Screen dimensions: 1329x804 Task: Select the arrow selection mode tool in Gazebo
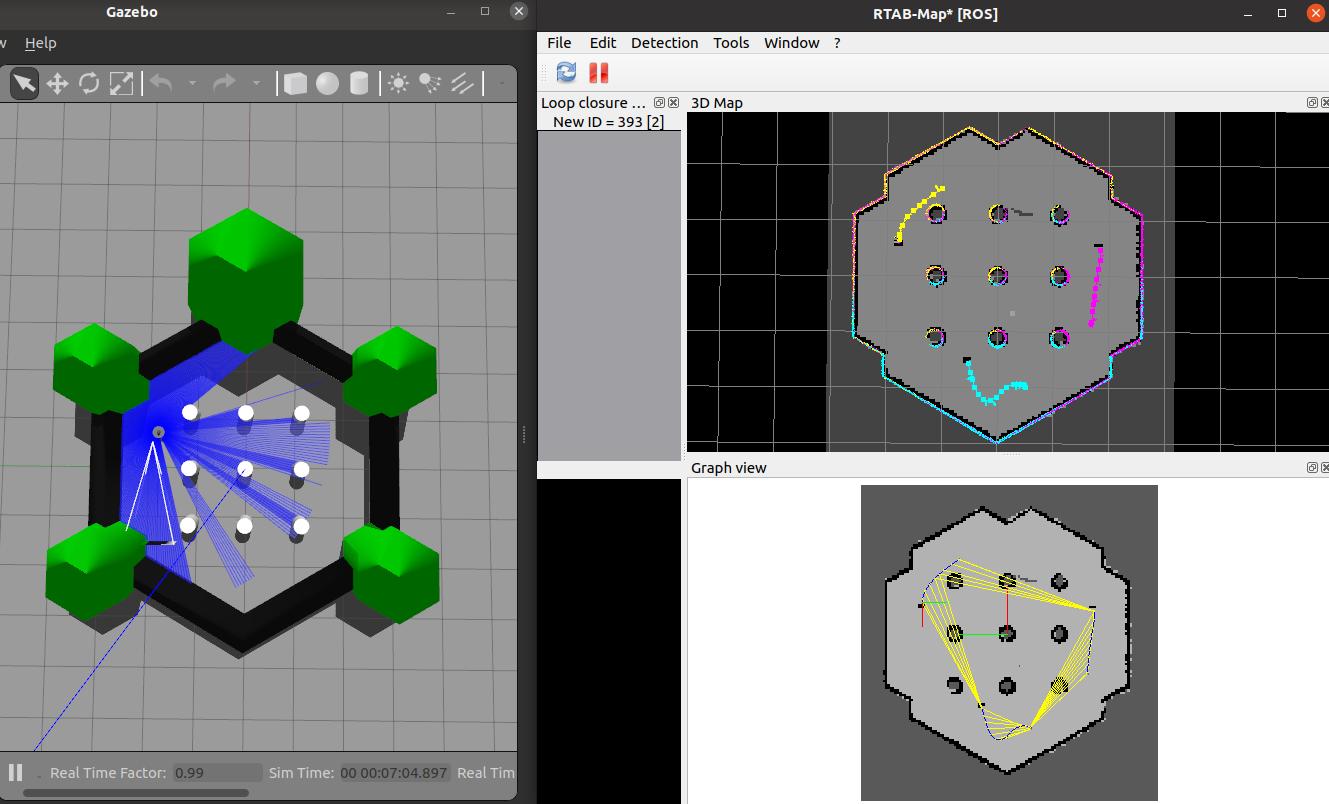[24, 83]
